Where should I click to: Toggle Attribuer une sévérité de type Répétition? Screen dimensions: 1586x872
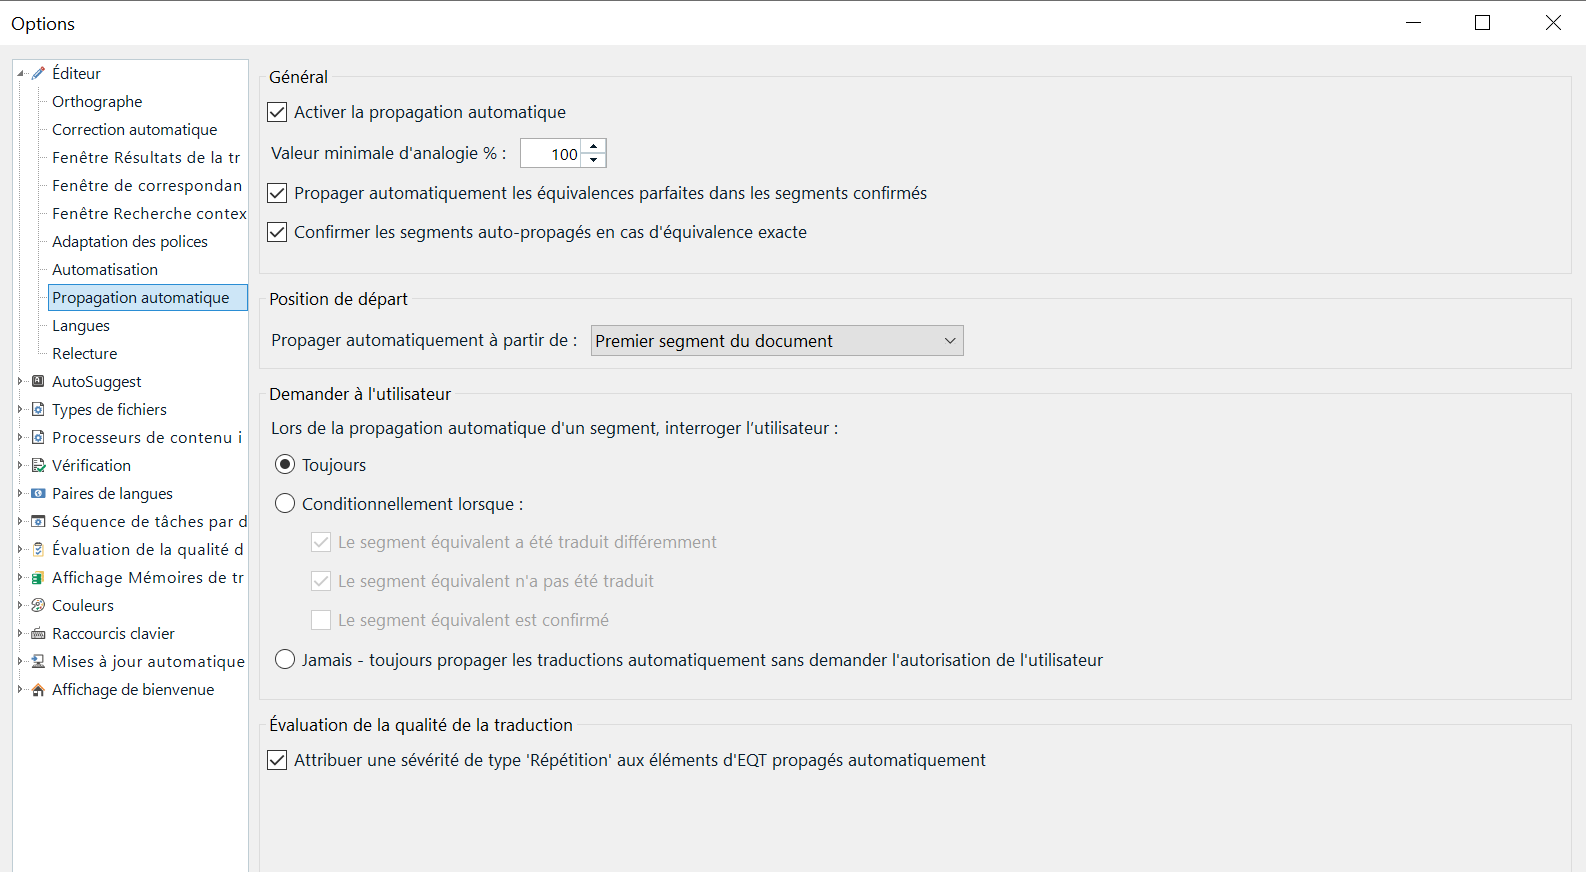[x=278, y=760]
